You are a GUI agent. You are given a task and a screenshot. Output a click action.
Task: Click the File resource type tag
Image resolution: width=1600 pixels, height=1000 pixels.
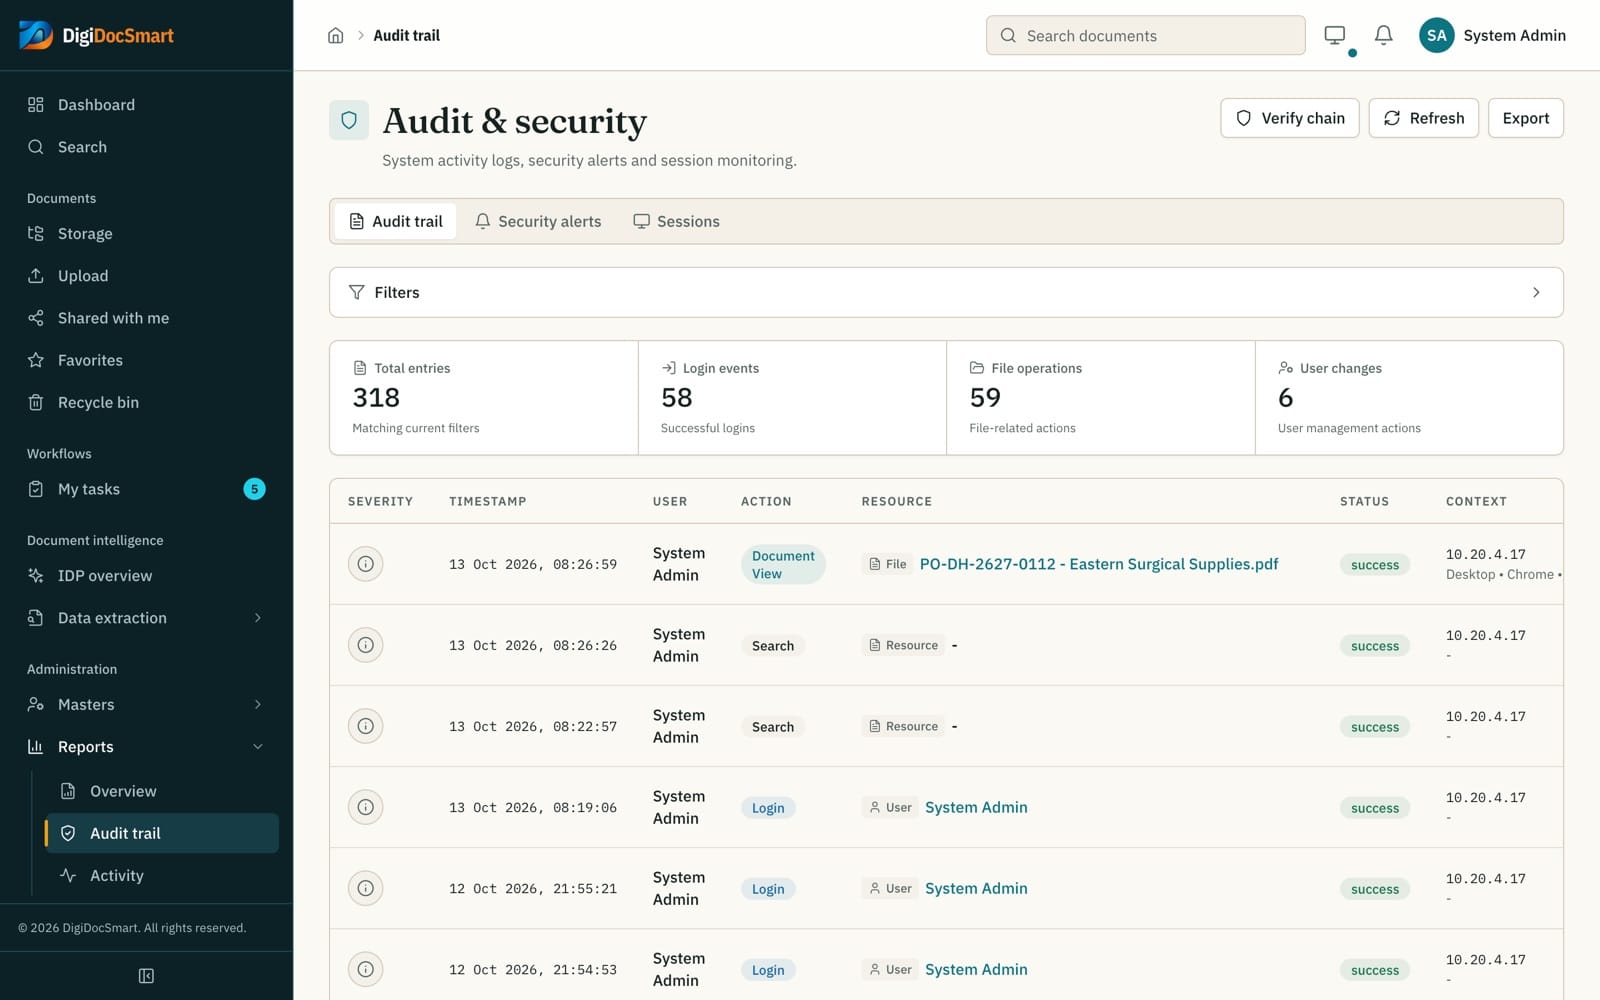pos(887,564)
